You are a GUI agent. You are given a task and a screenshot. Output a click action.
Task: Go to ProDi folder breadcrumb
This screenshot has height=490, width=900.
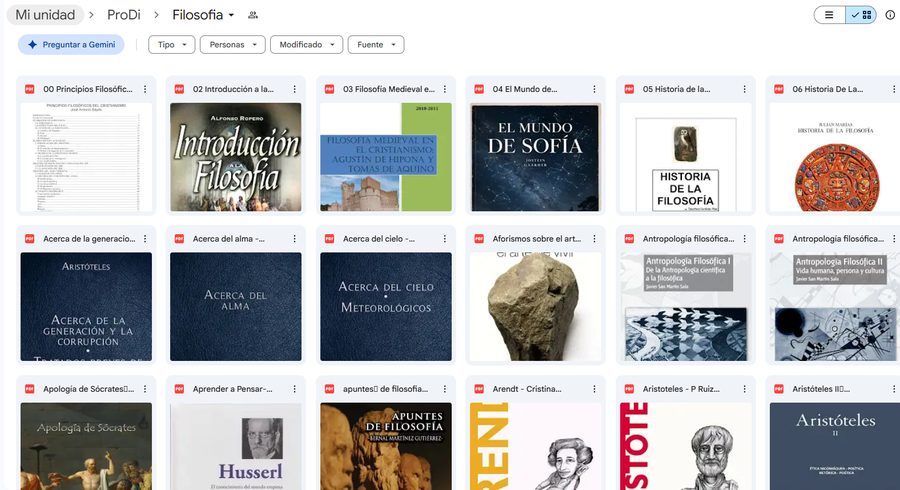pos(124,15)
